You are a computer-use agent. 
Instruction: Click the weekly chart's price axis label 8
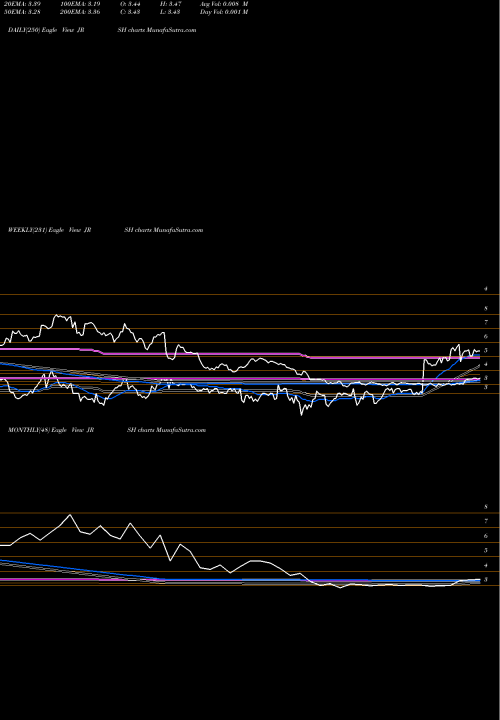click(x=486, y=309)
